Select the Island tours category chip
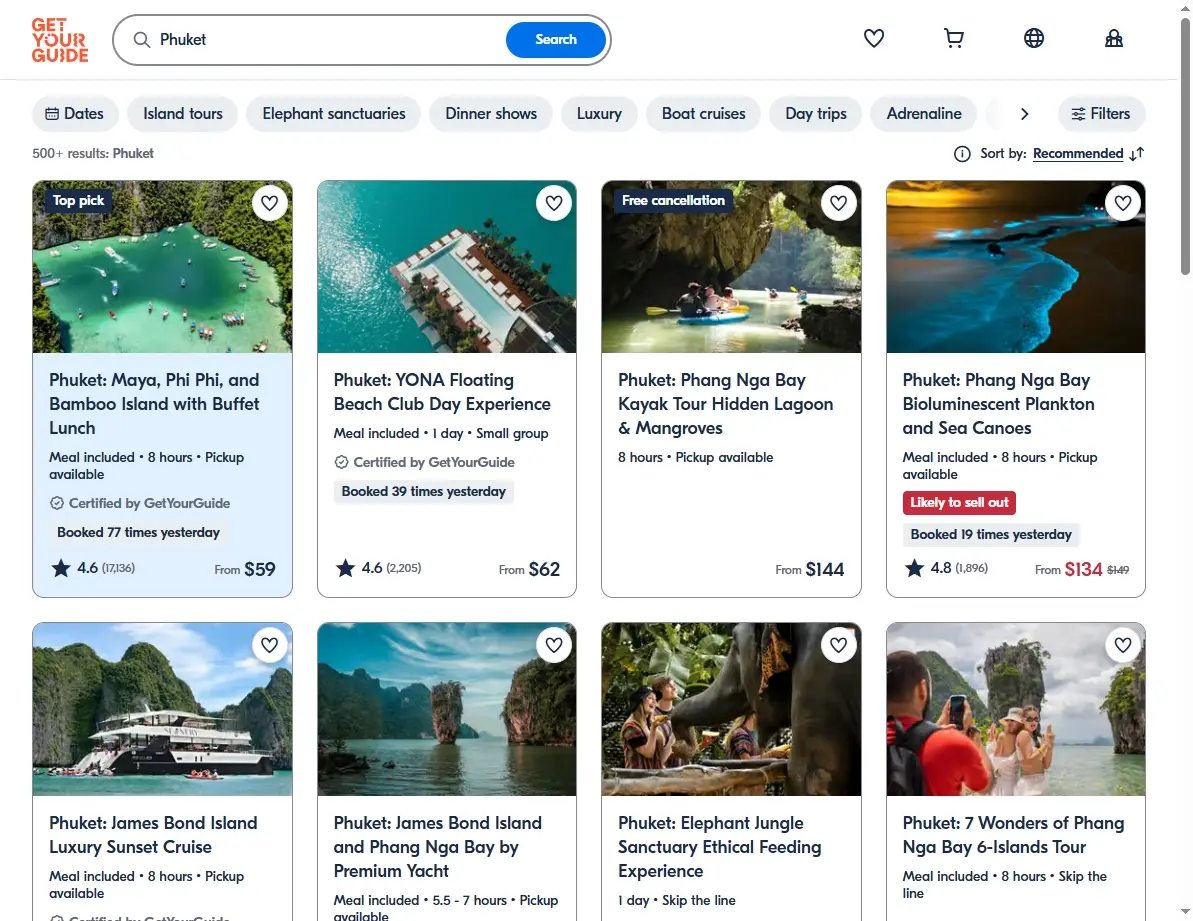 pos(183,113)
